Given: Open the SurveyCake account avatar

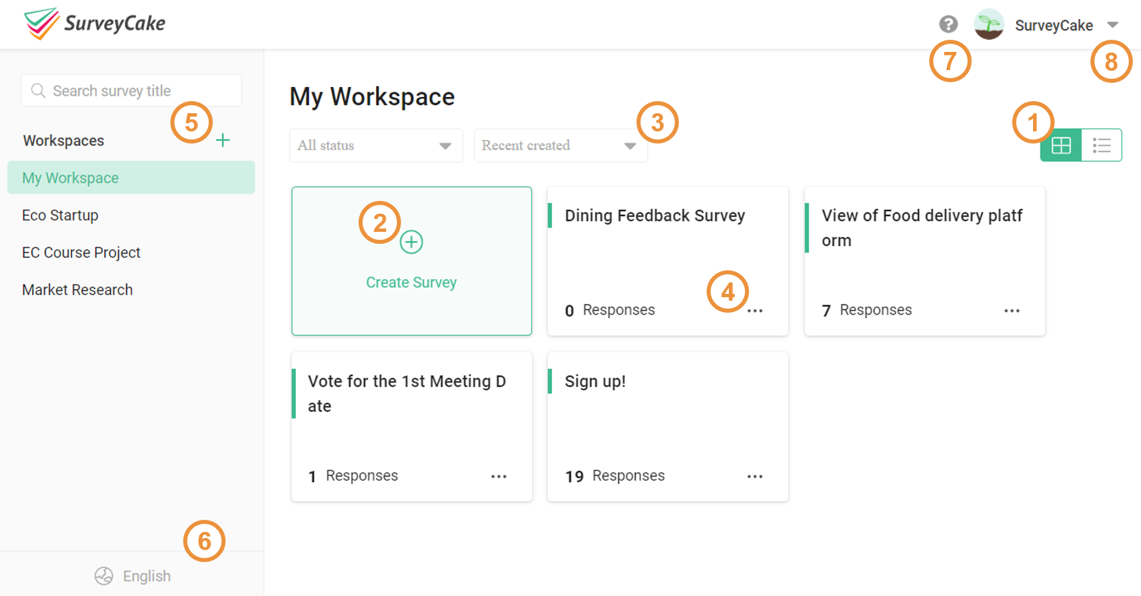Looking at the screenshot, I should [988, 24].
